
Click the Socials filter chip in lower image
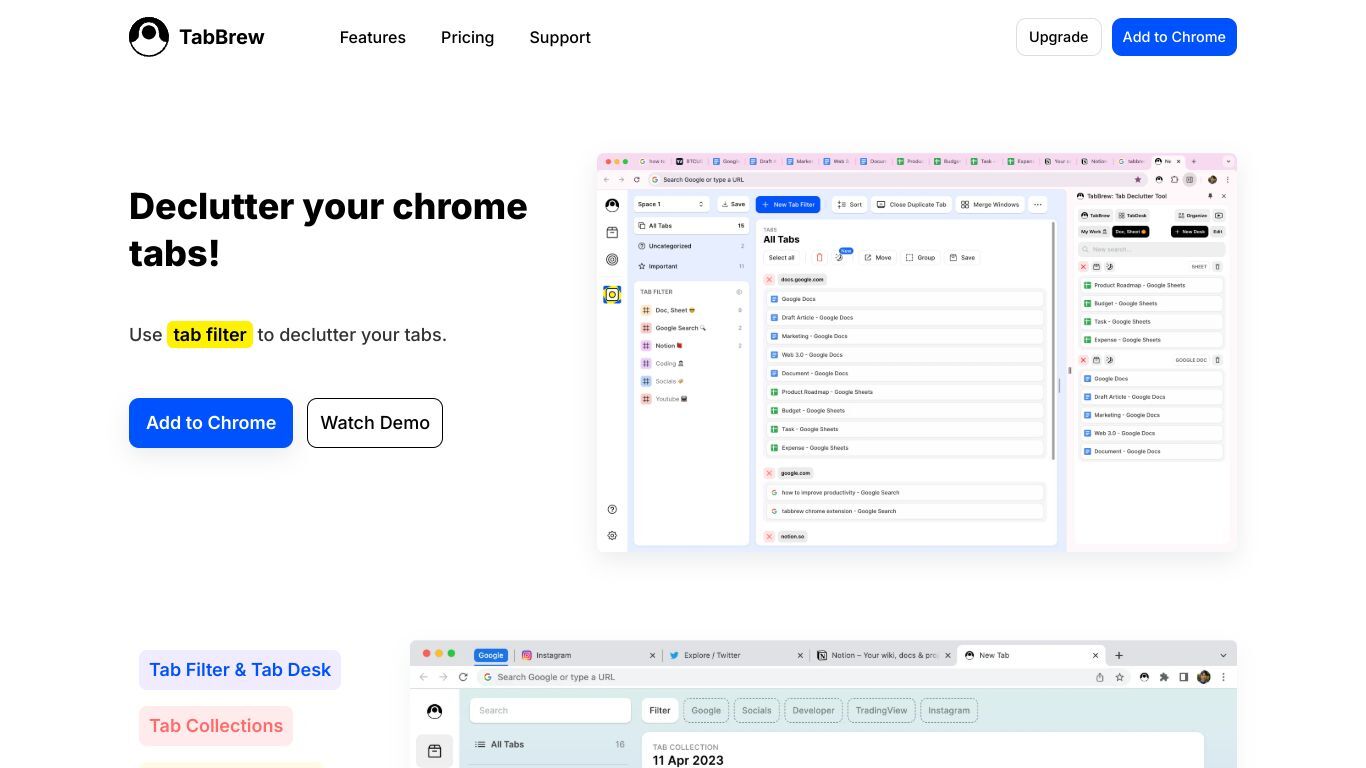(756, 710)
